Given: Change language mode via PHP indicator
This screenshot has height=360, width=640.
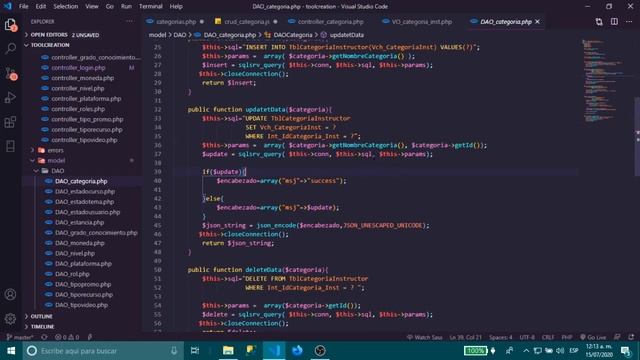Looking at the screenshot, I should pos(567,337).
